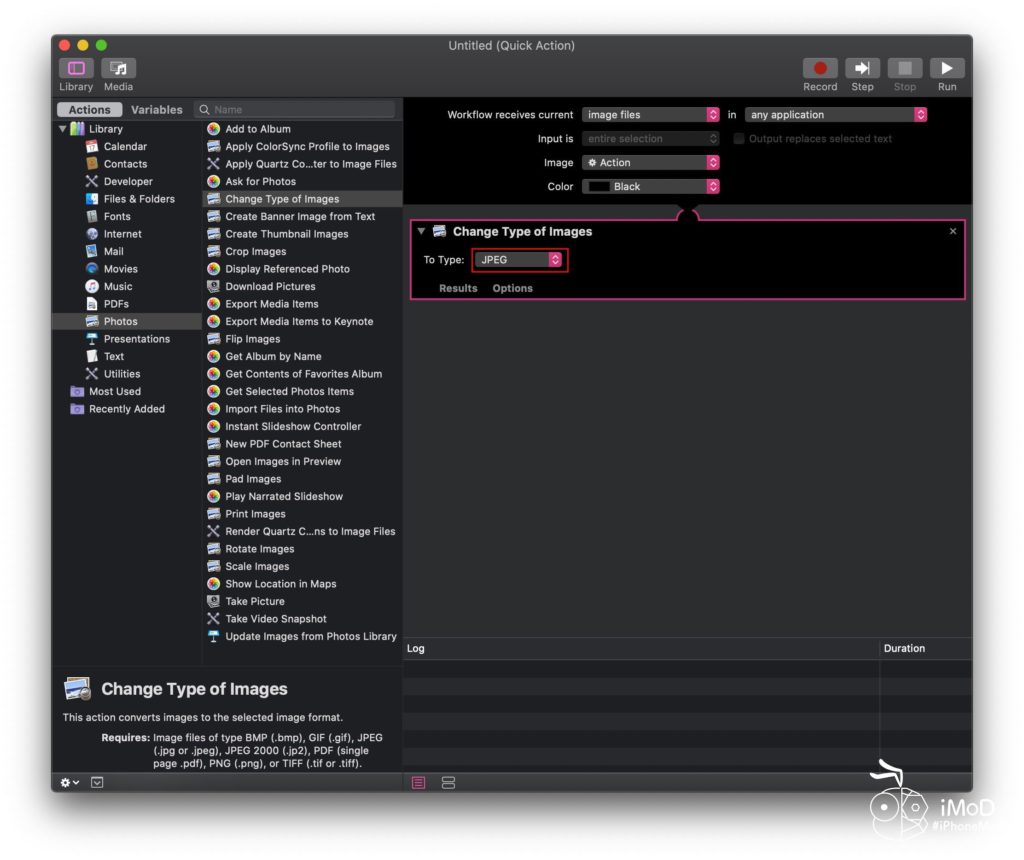The width and height of the screenshot is (1024, 860).
Task: Select the Crop Images action
Action: click(x=255, y=252)
